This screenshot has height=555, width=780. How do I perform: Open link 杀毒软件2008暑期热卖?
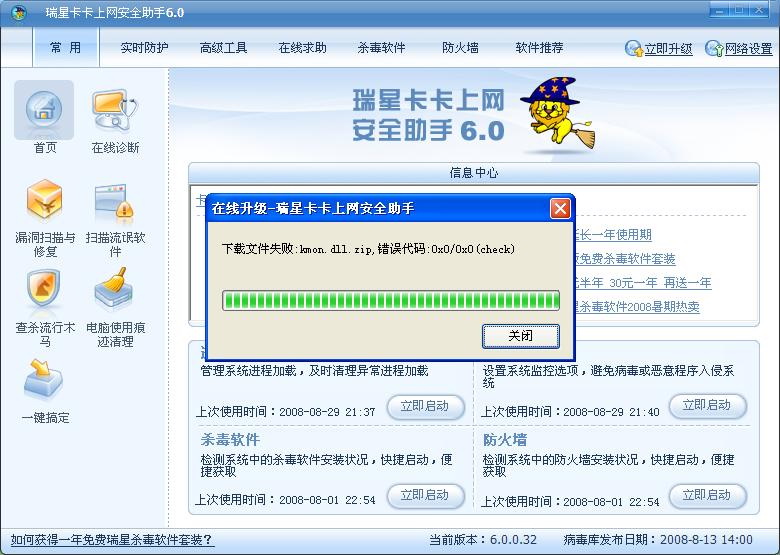click(x=638, y=307)
